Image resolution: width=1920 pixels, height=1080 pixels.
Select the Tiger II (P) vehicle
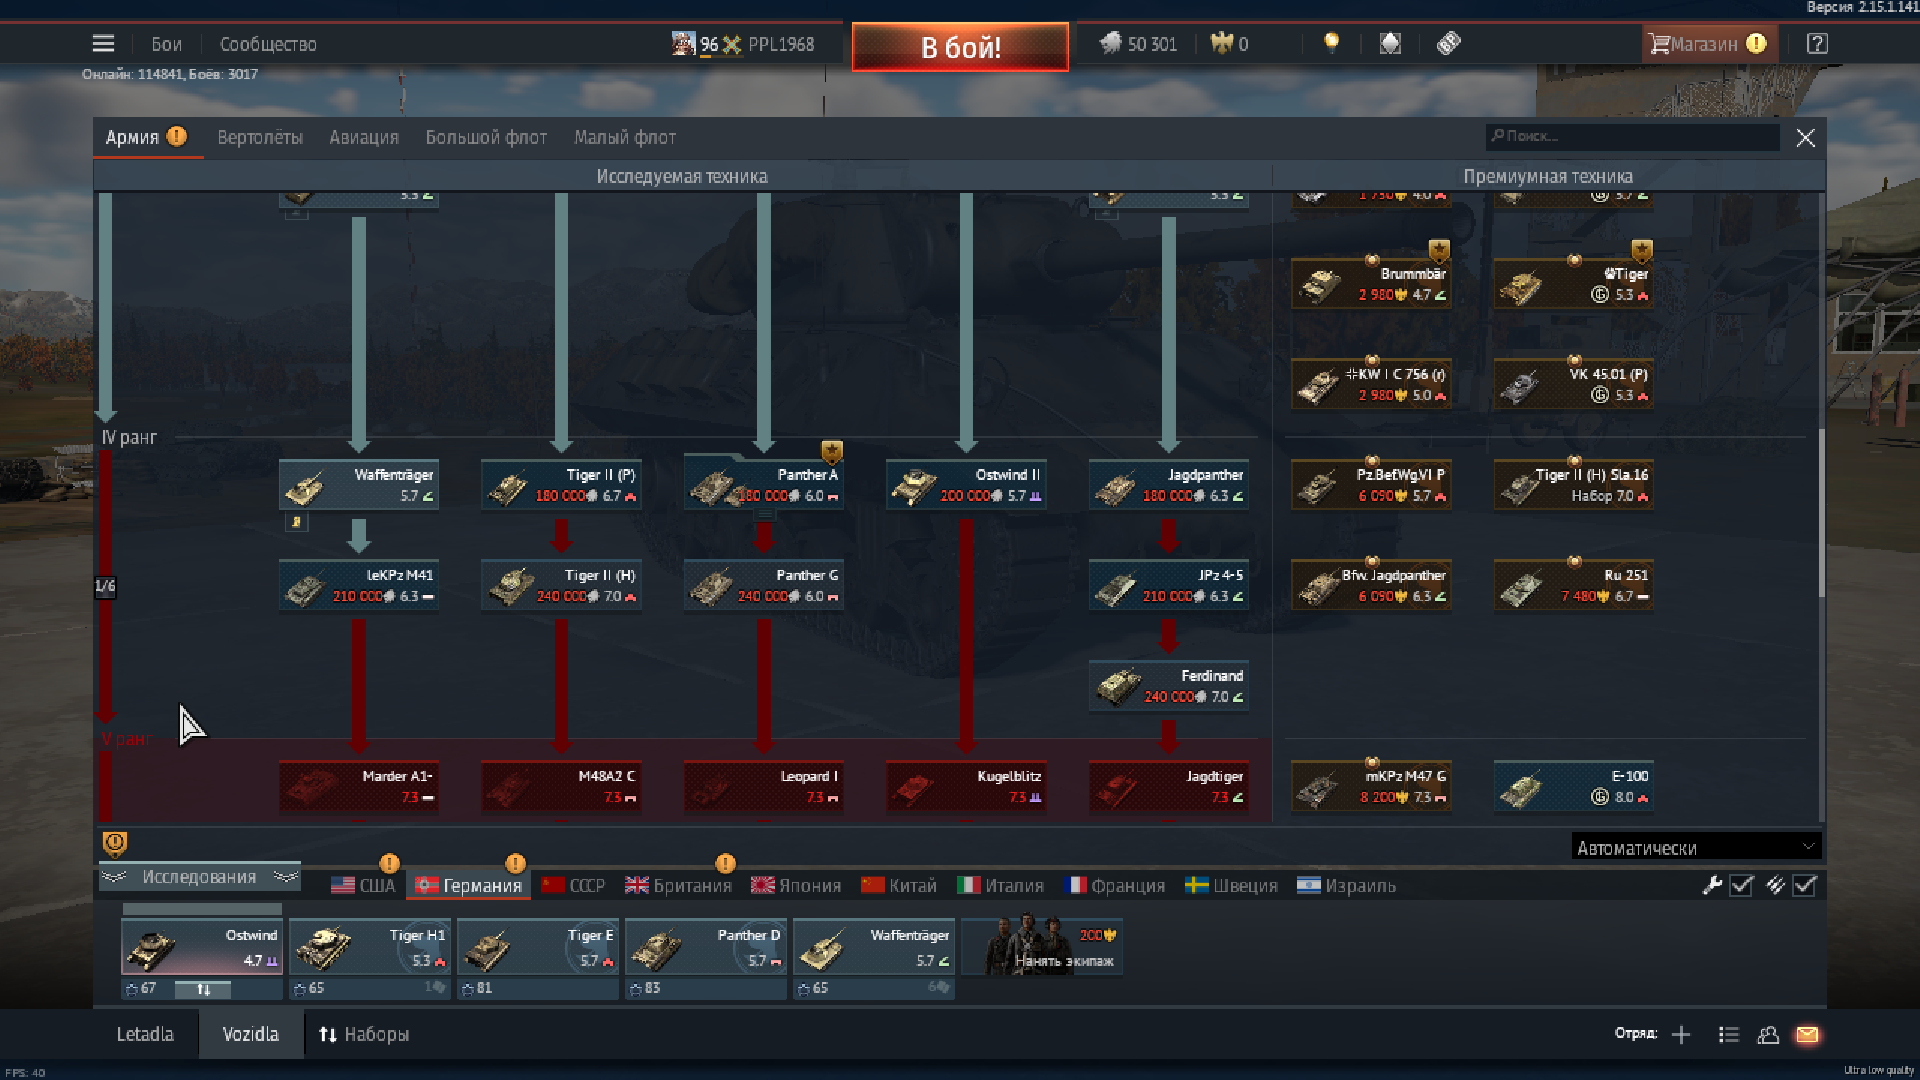pos(561,485)
